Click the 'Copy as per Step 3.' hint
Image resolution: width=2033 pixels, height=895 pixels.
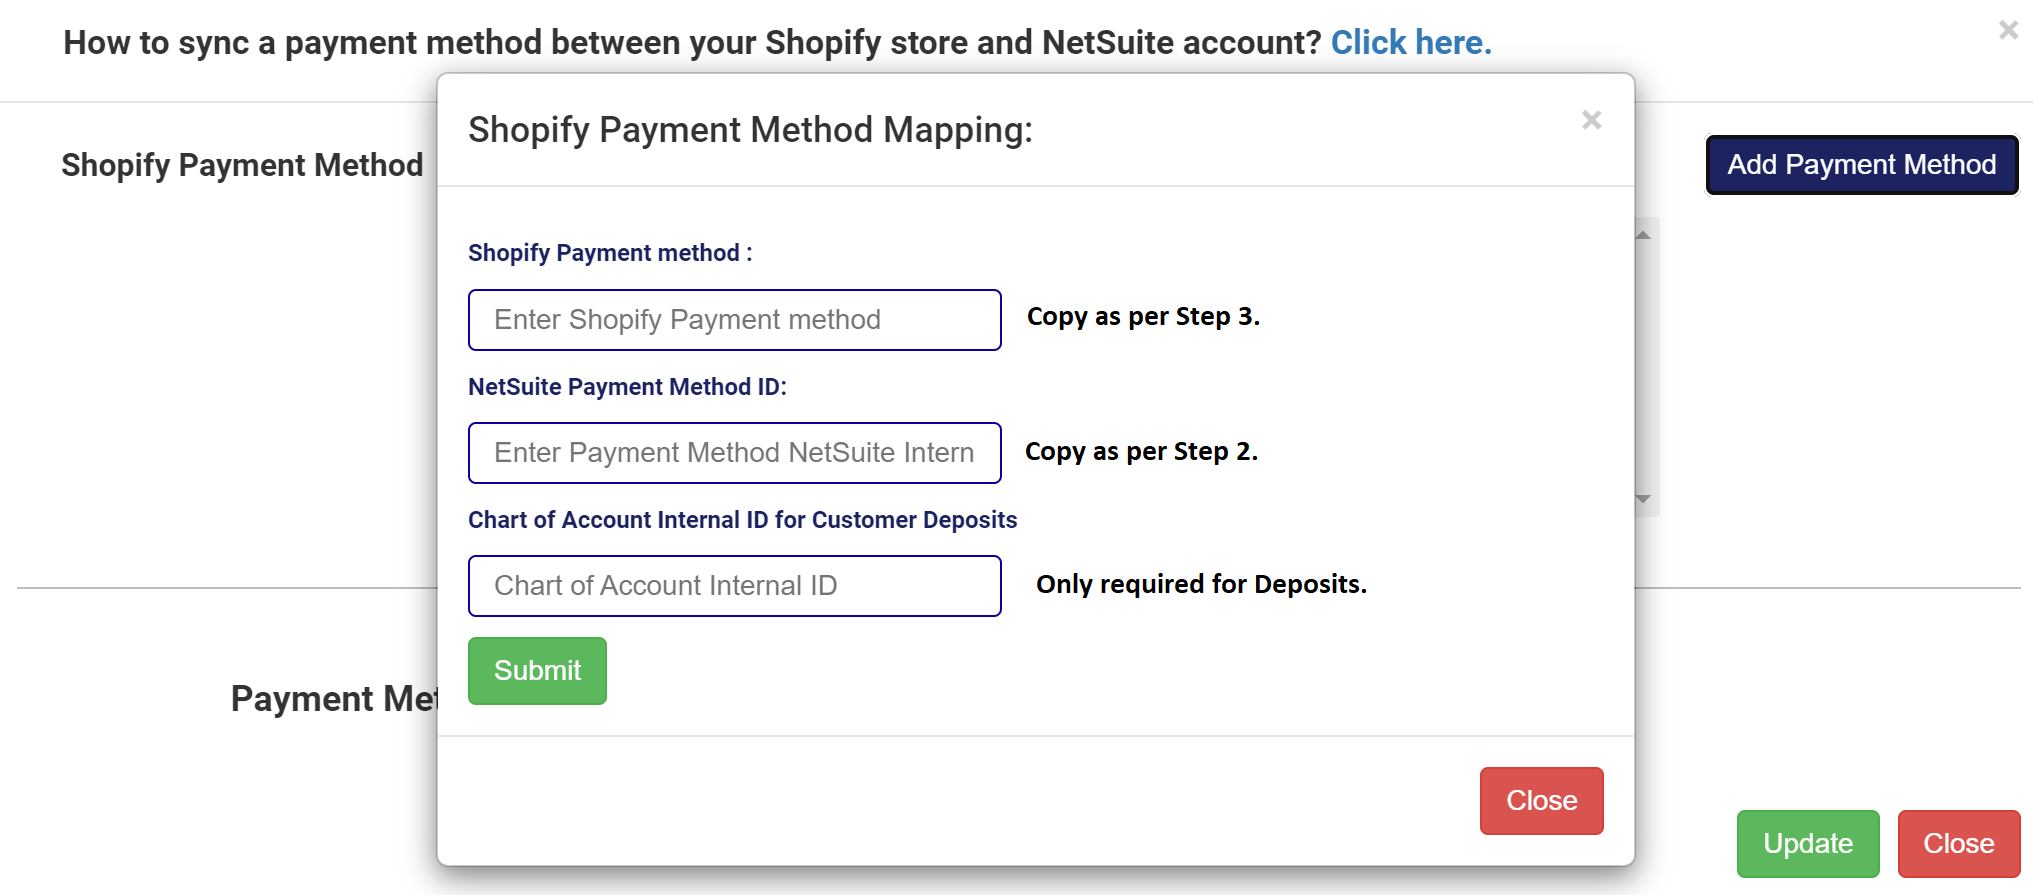point(1143,317)
